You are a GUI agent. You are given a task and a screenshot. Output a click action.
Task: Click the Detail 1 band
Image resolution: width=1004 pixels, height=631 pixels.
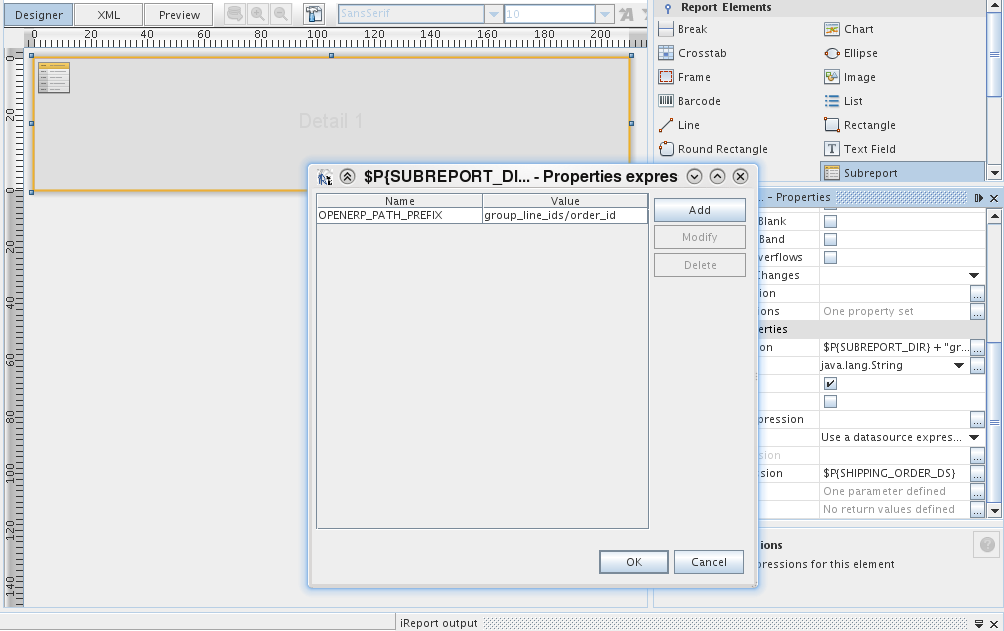[x=330, y=122]
